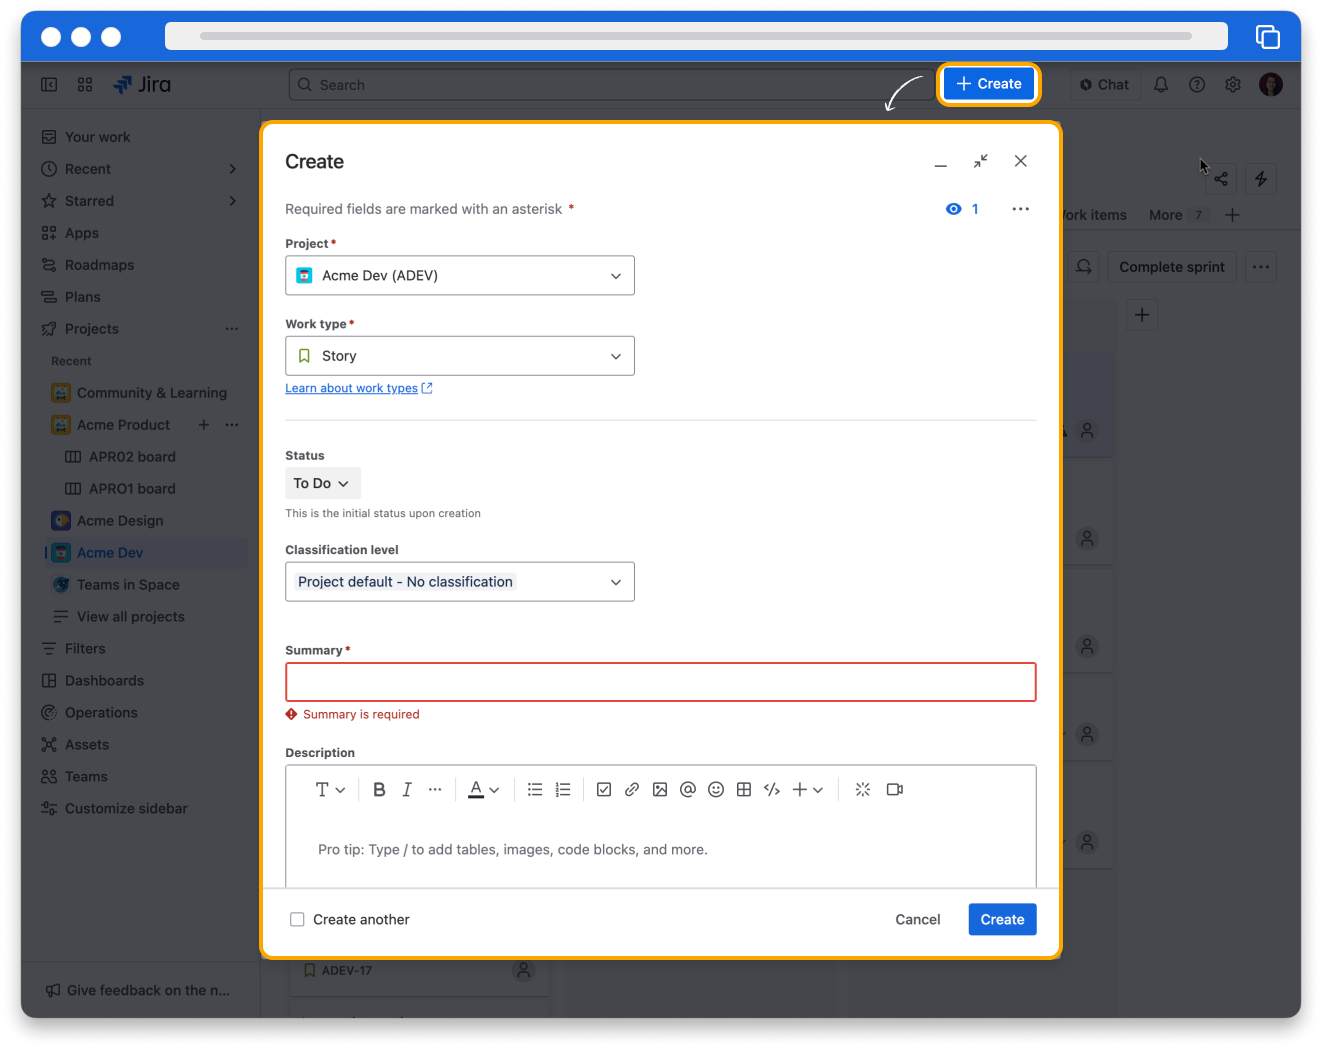Collapse the sidebar with panel icon
The width and height of the screenshot is (1322, 1049).
[x=49, y=85]
